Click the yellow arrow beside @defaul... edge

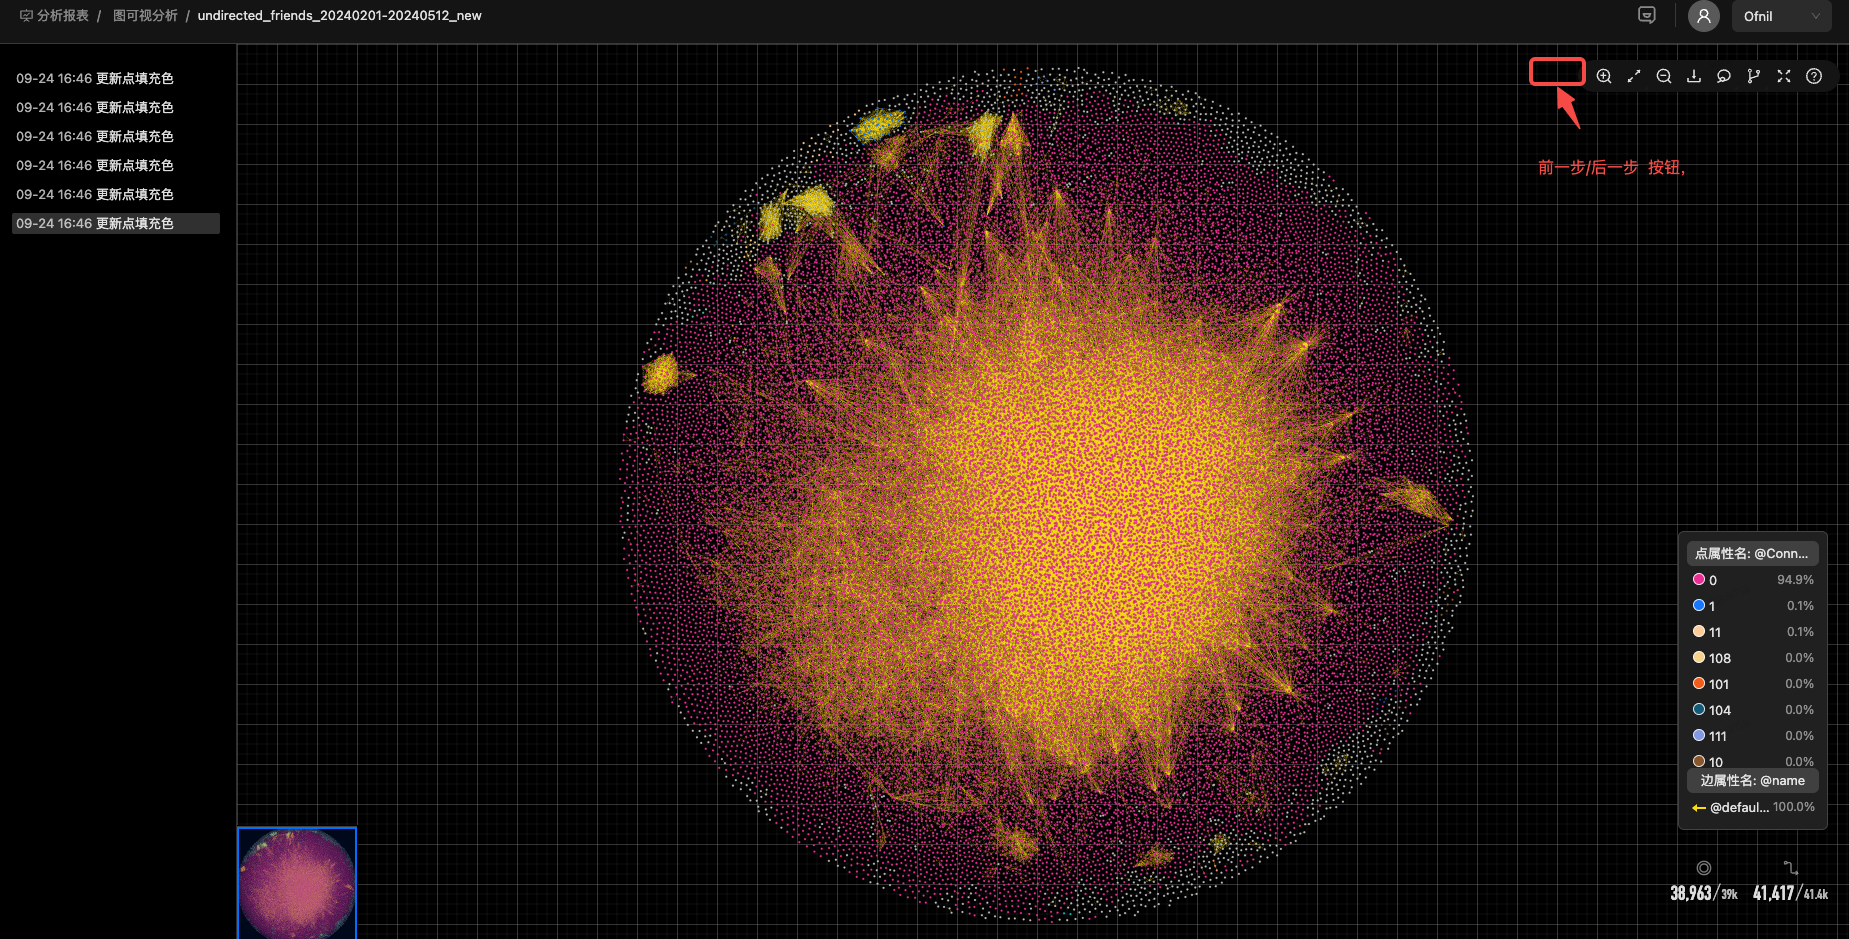click(x=1699, y=807)
